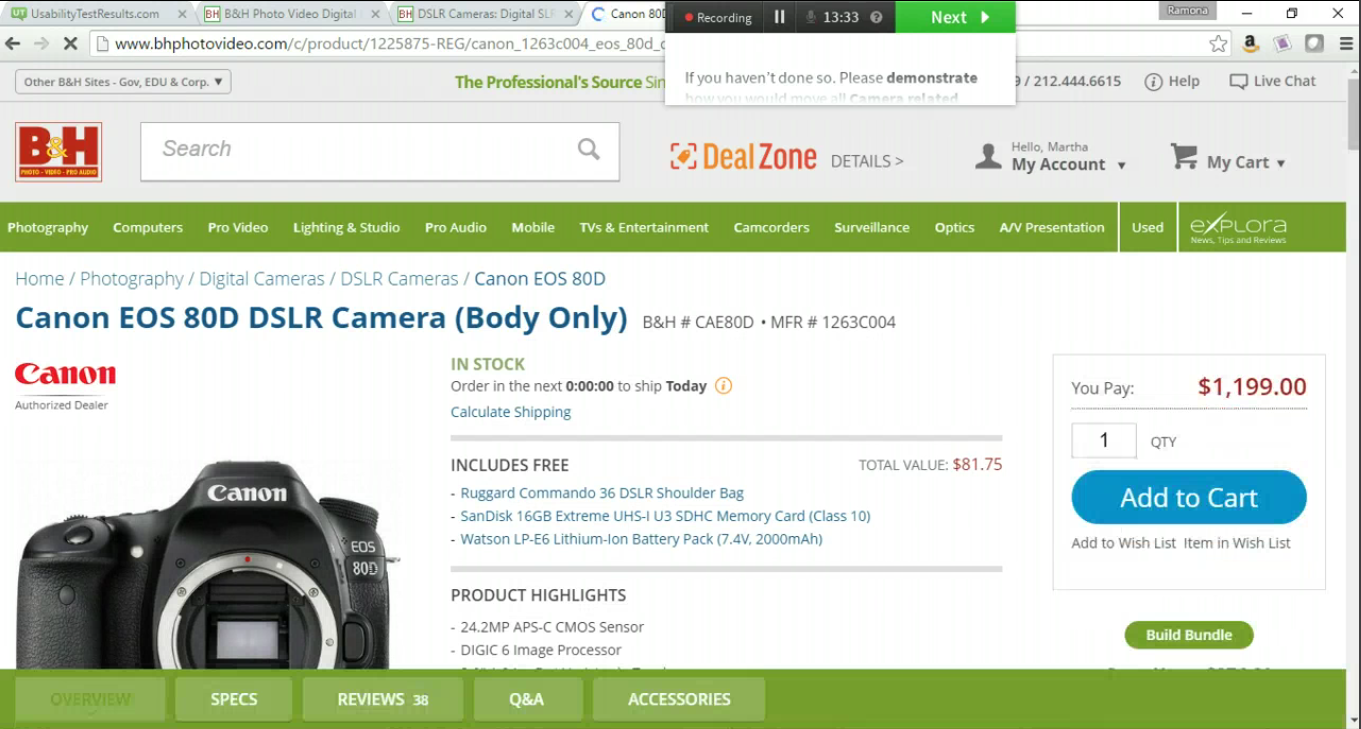The width and height of the screenshot is (1361, 729).
Task: Bookmark page with the star icon
Action: coord(1218,44)
